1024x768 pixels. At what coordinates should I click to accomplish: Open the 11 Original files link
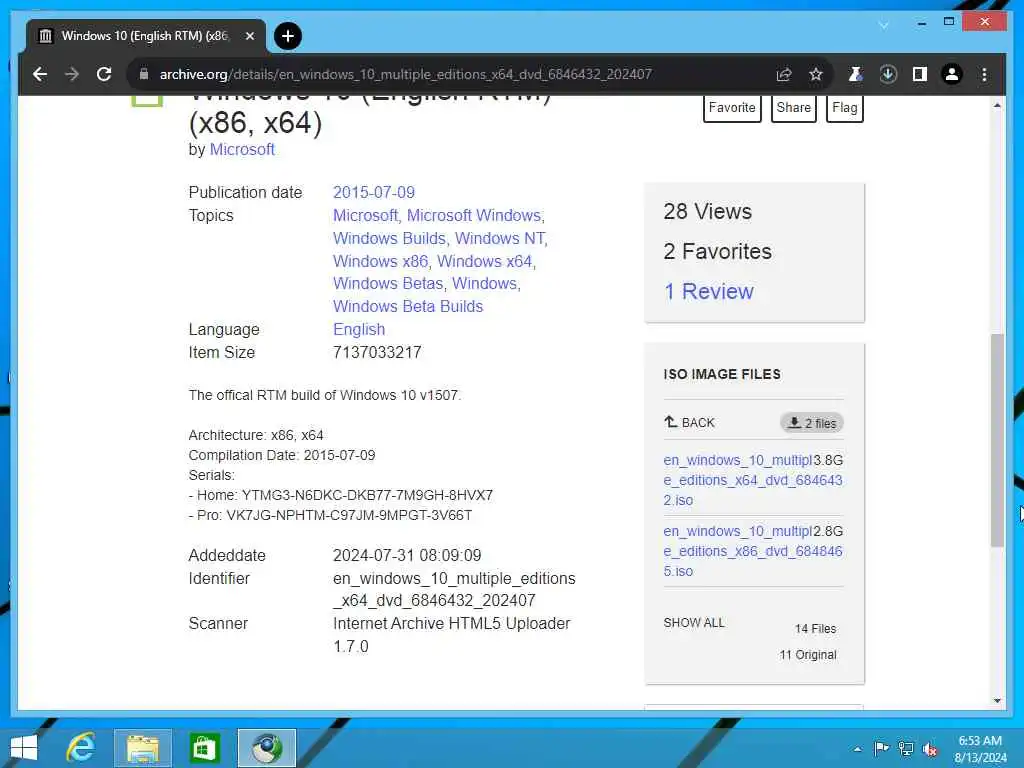pos(808,655)
